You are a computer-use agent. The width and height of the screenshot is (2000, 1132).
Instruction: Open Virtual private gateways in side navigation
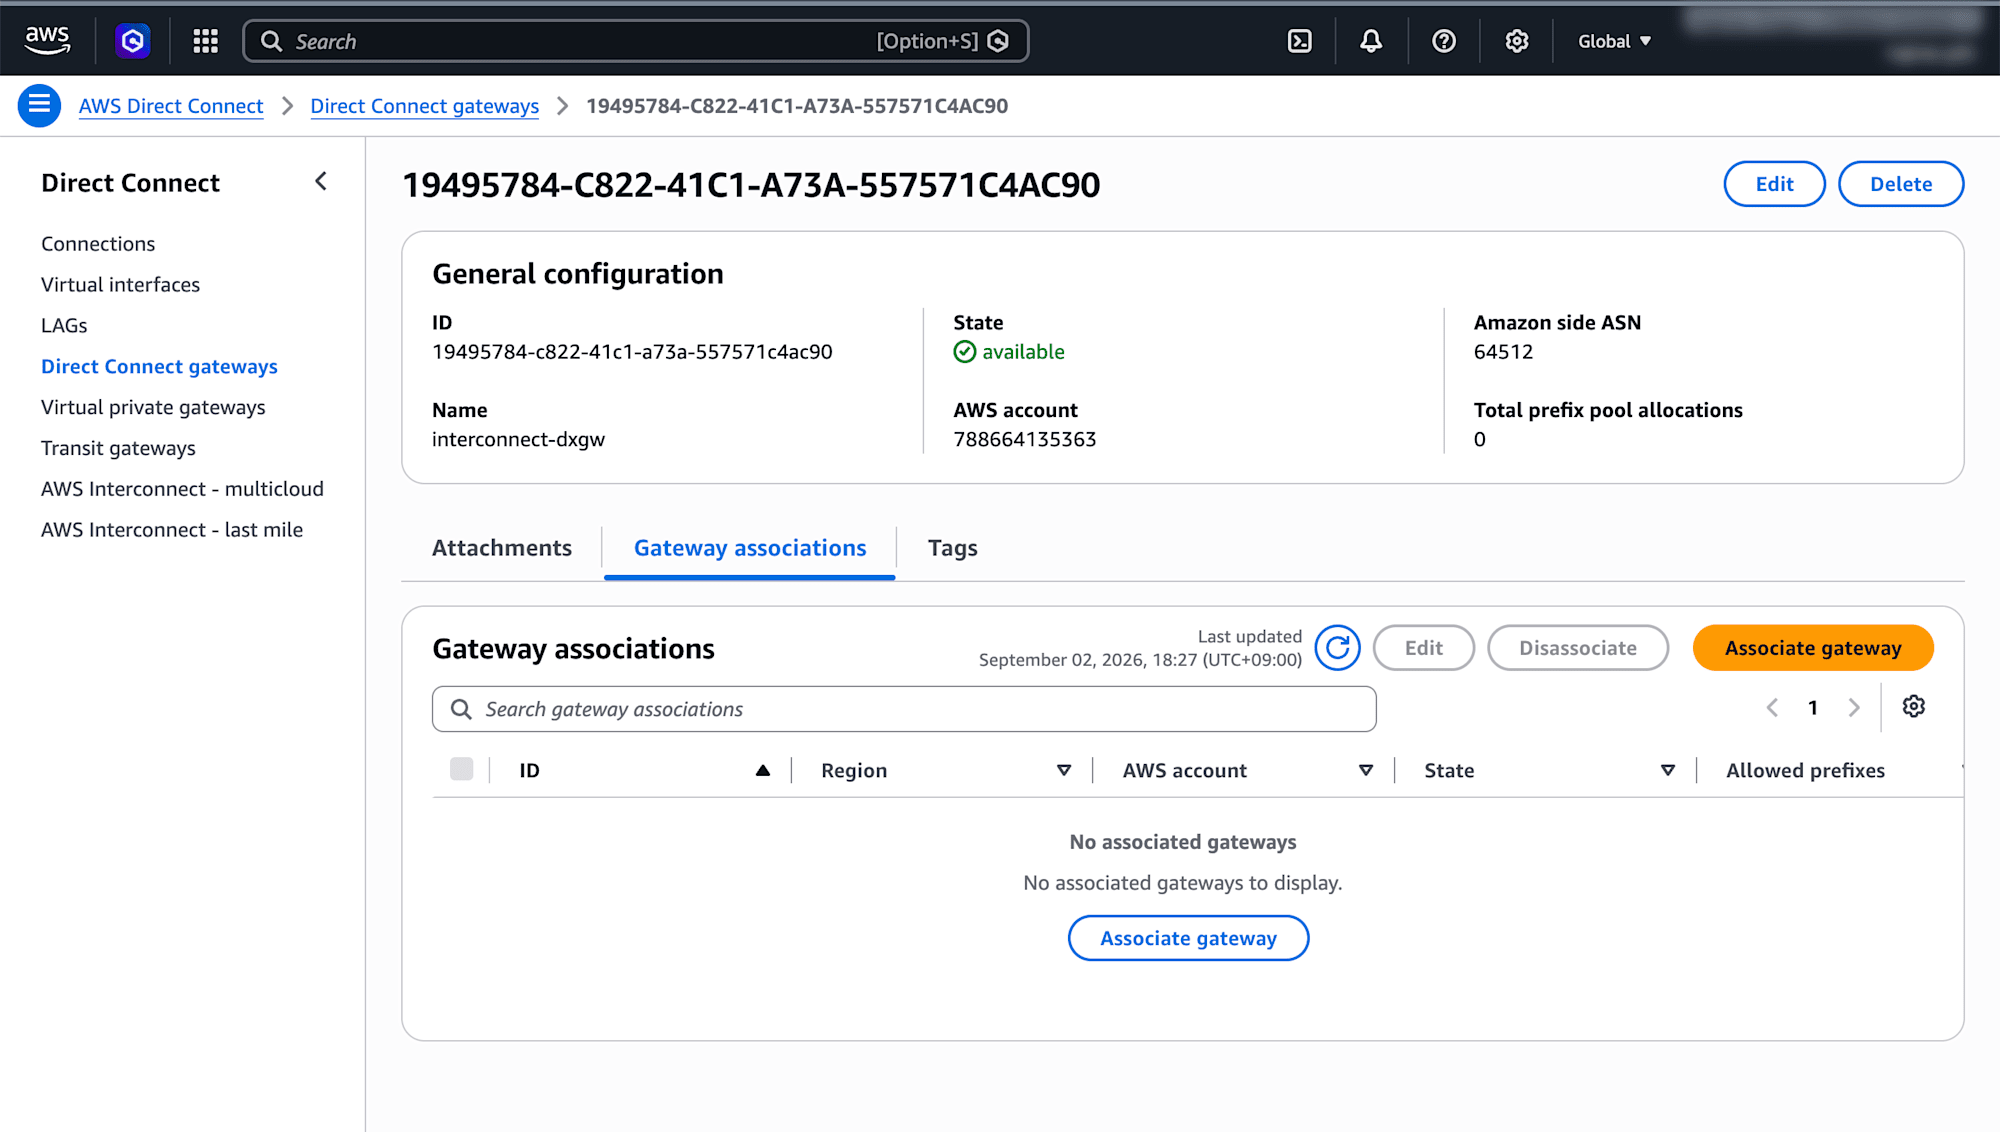153,408
